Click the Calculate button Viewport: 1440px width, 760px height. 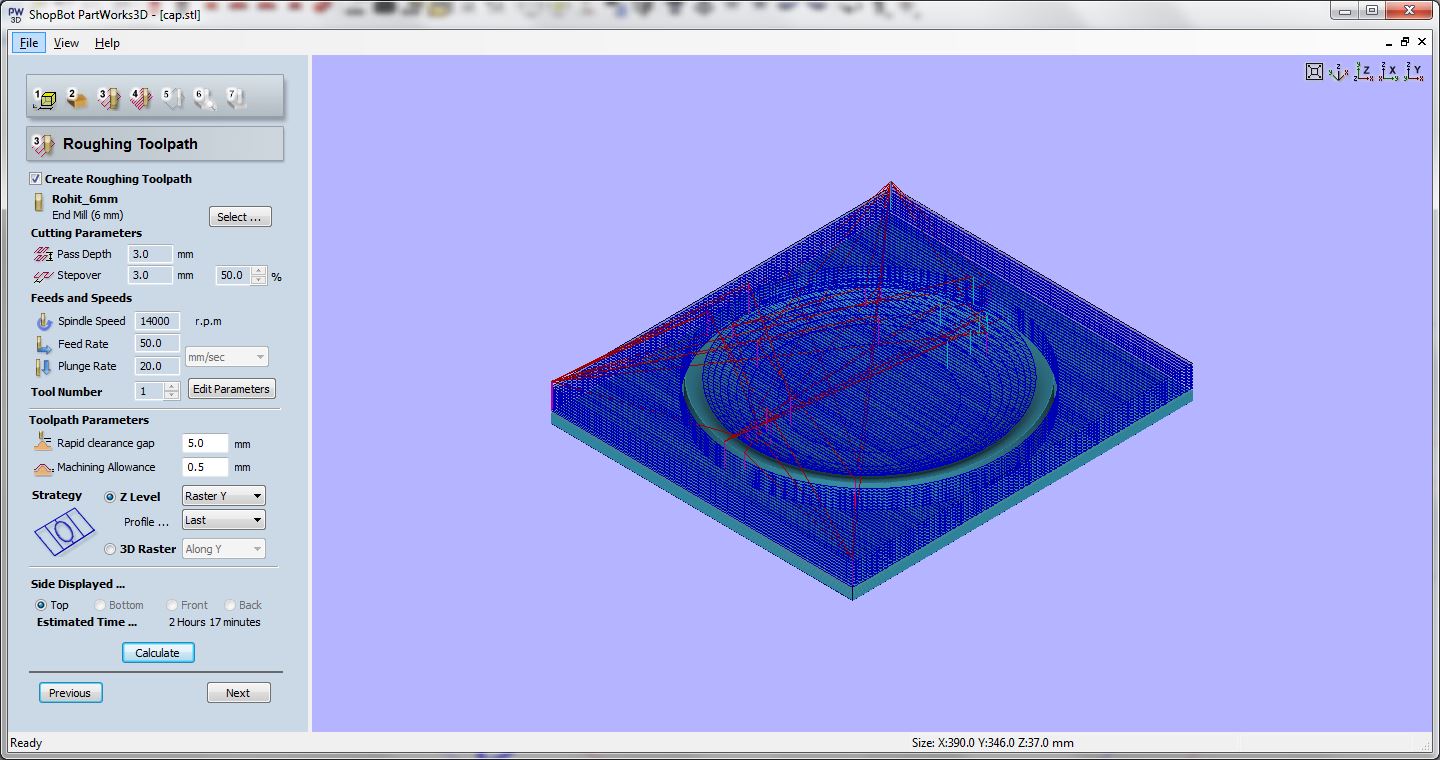pos(157,653)
